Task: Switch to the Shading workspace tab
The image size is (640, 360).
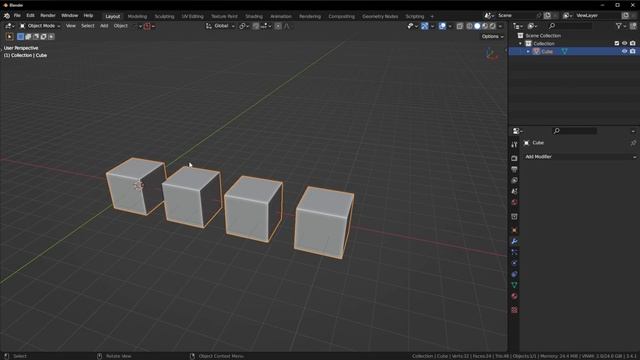Action: click(x=254, y=16)
